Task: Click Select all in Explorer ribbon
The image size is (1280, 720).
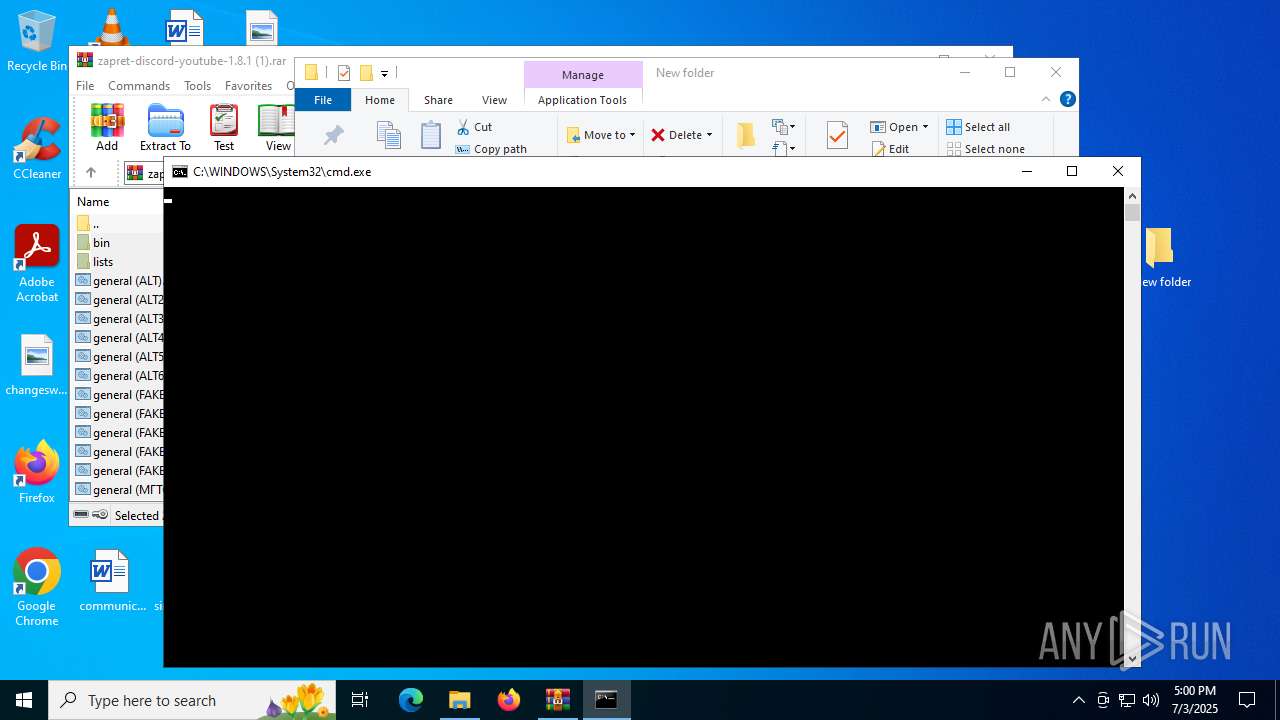Action: point(978,127)
